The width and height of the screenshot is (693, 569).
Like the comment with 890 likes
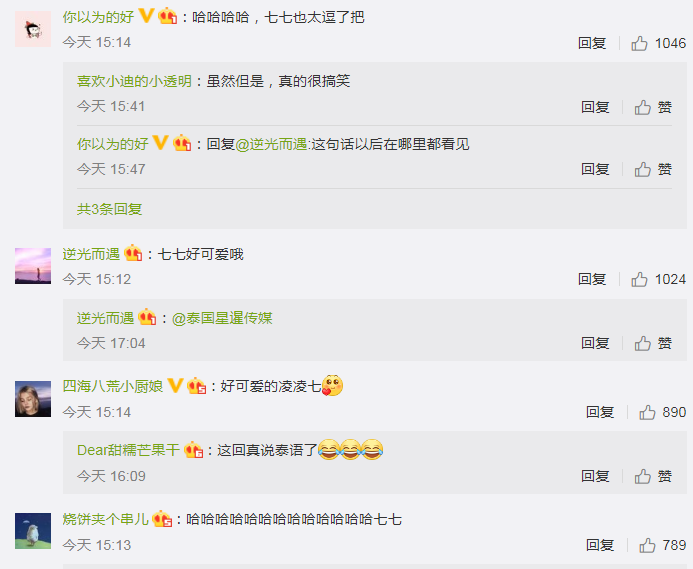(x=662, y=412)
